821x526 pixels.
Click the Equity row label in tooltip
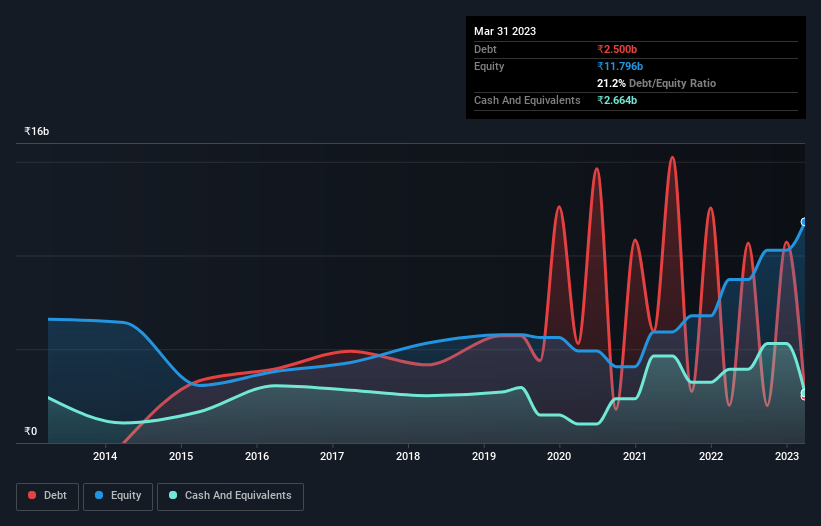coord(489,66)
